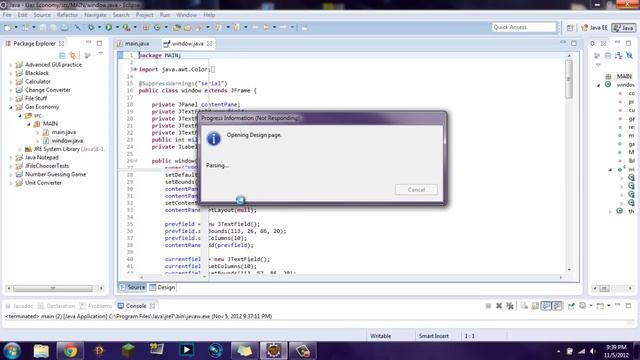Viewport: 640px width, 360px height.
Task: Open dropdown arrow next to Run button
Action: tap(117, 27)
